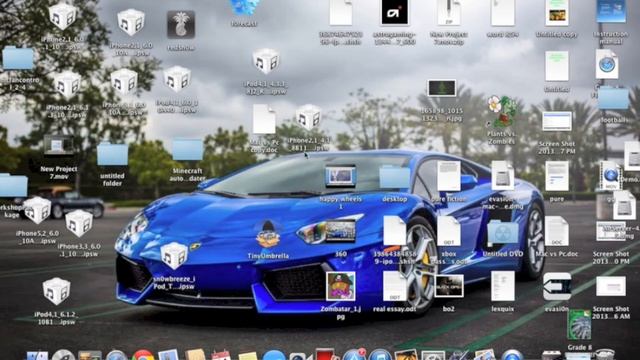640x360 pixels.
Task: Select the Mac vs Pc.doc file
Action: (557, 231)
